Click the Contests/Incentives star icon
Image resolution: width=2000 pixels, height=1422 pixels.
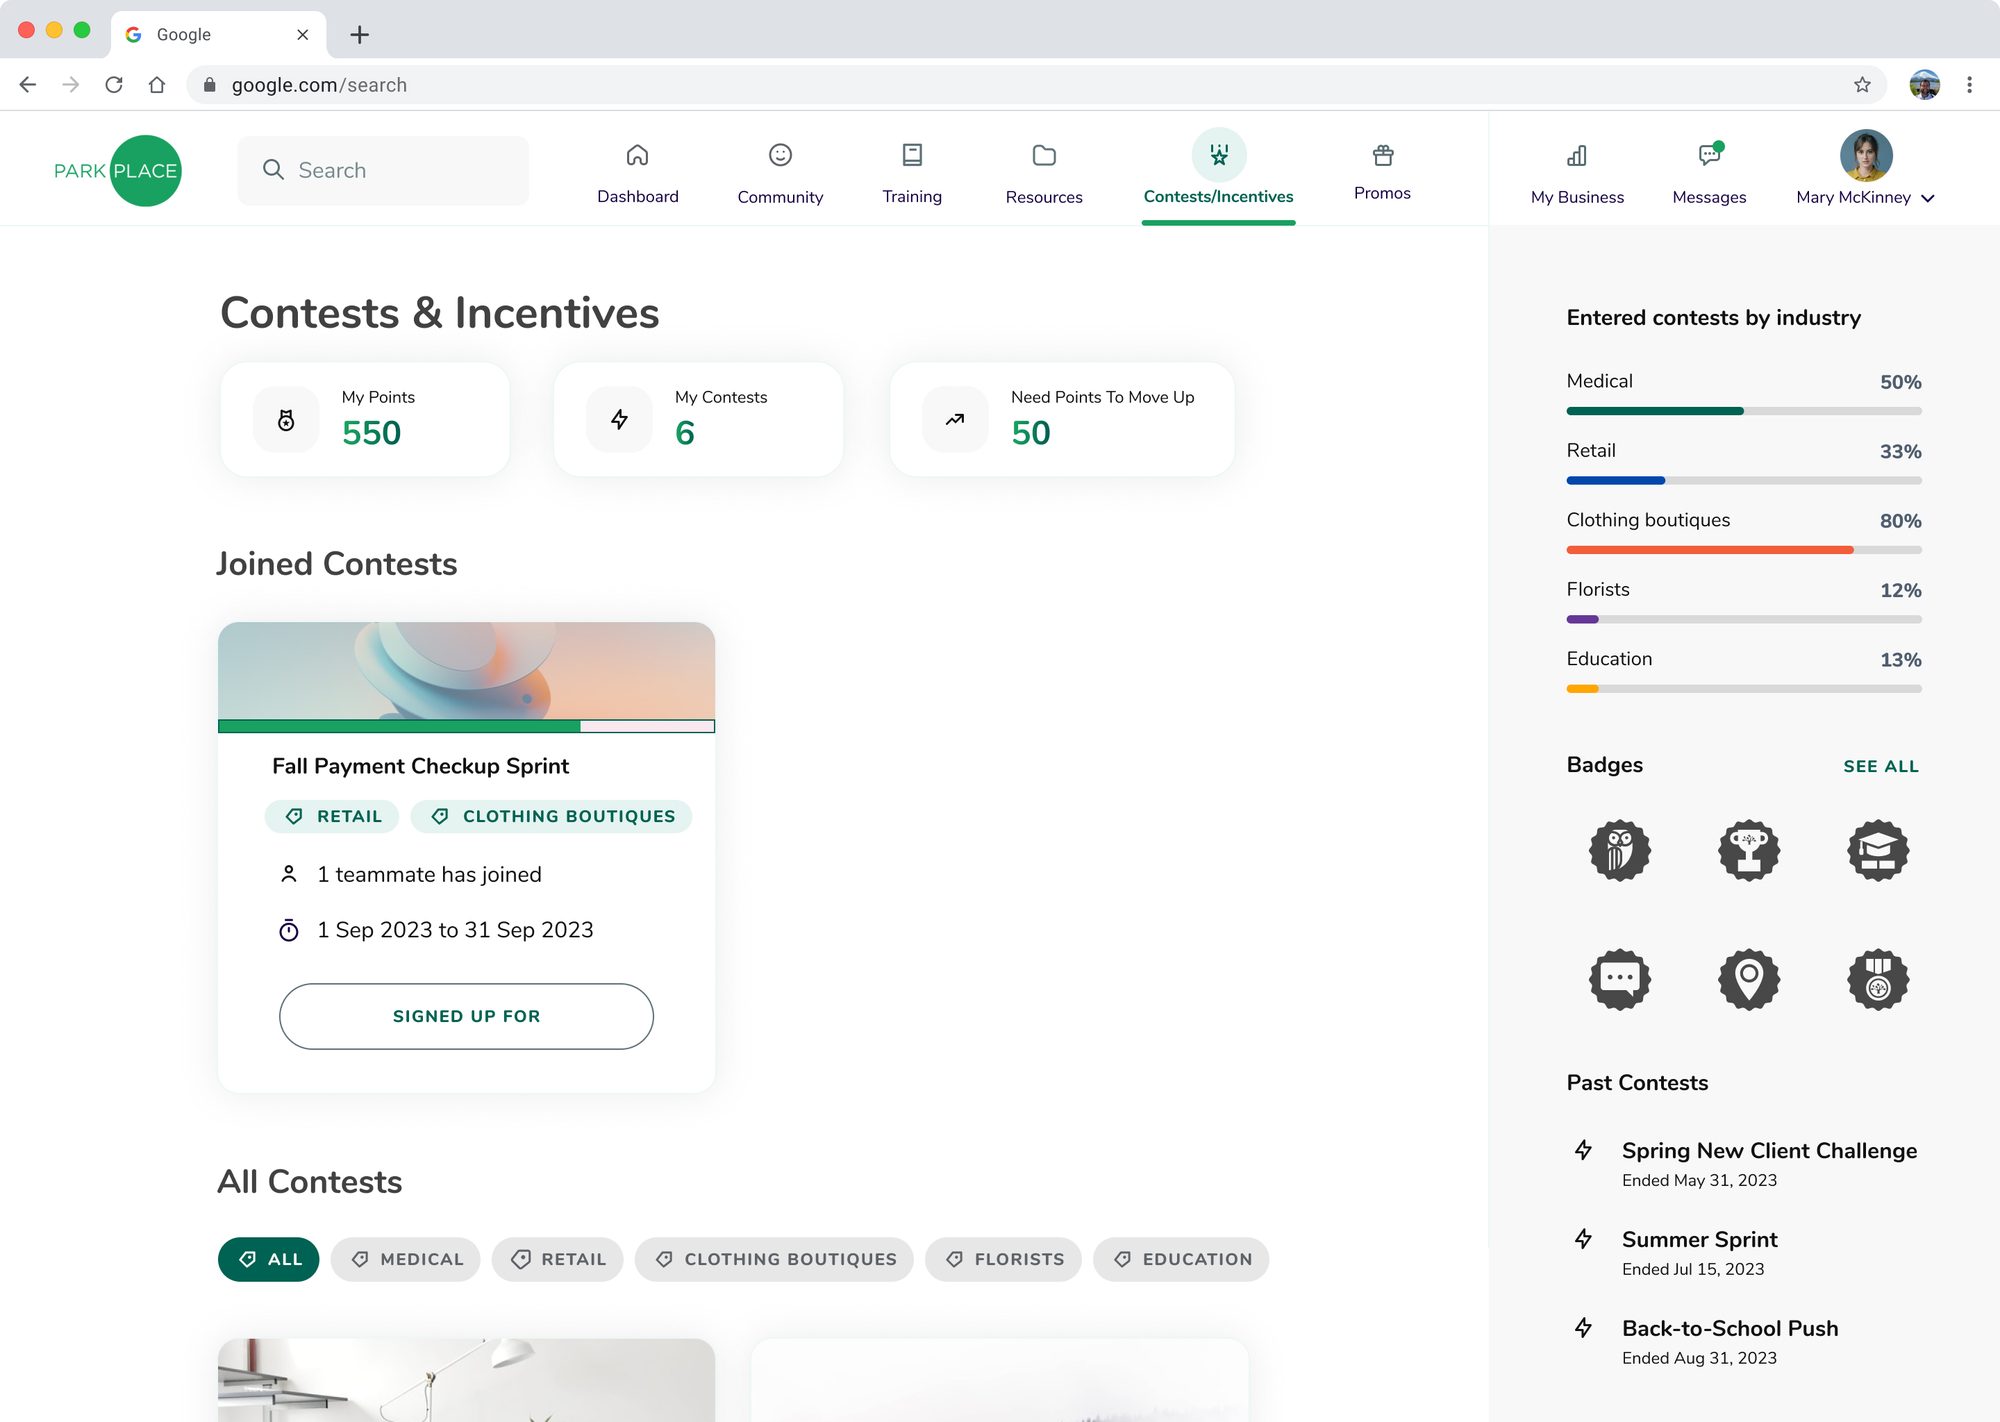pos(1218,155)
